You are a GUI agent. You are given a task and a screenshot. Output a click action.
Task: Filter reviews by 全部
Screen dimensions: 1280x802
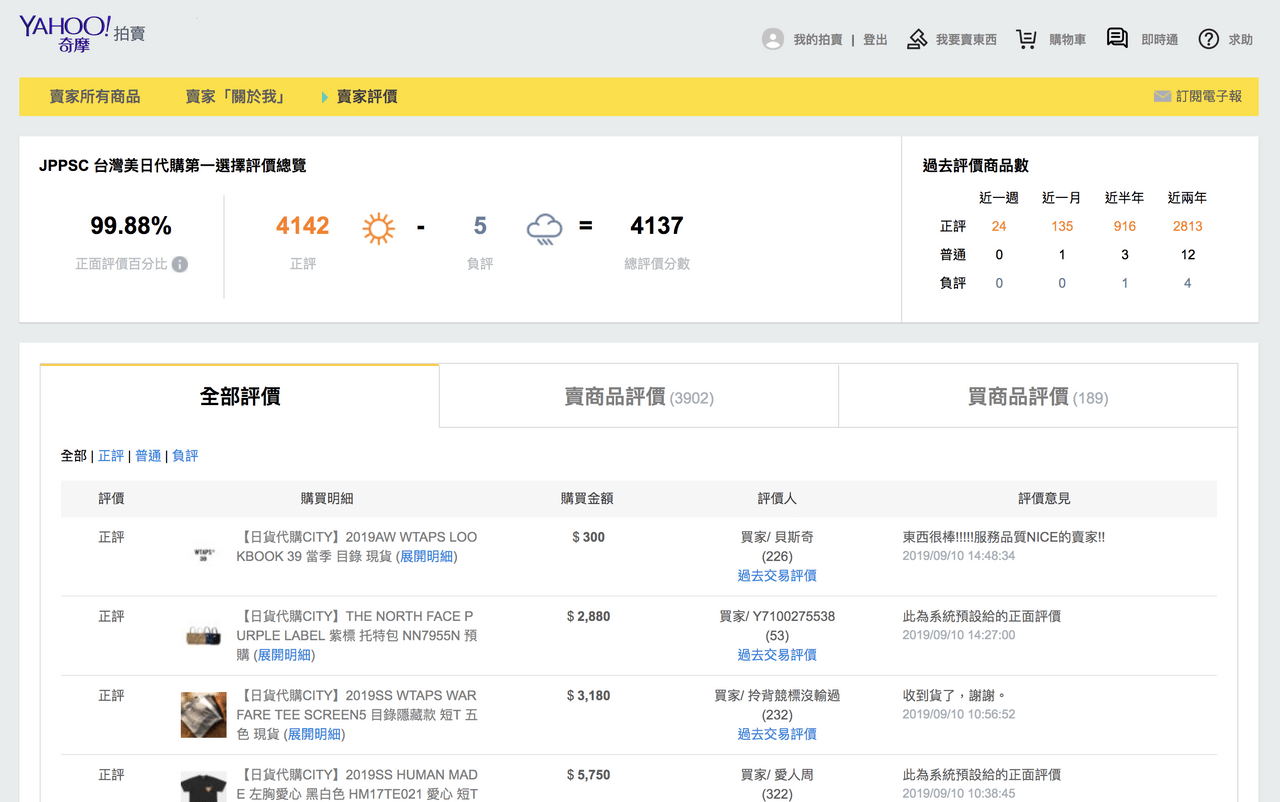74,456
